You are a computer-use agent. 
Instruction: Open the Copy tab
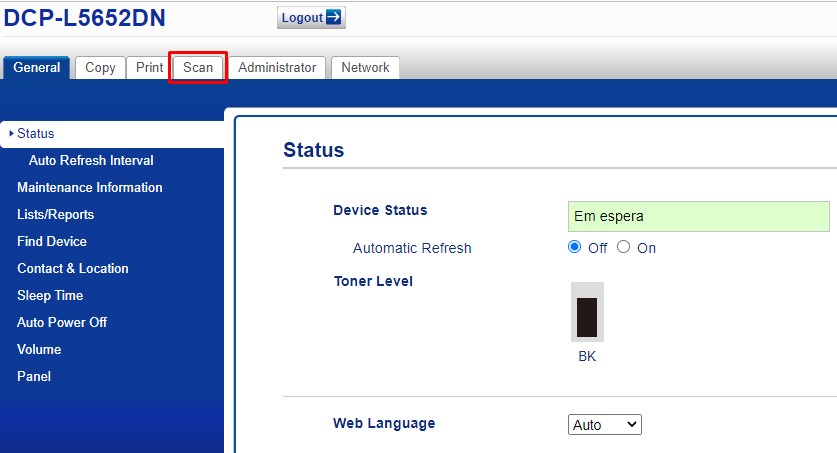point(100,68)
